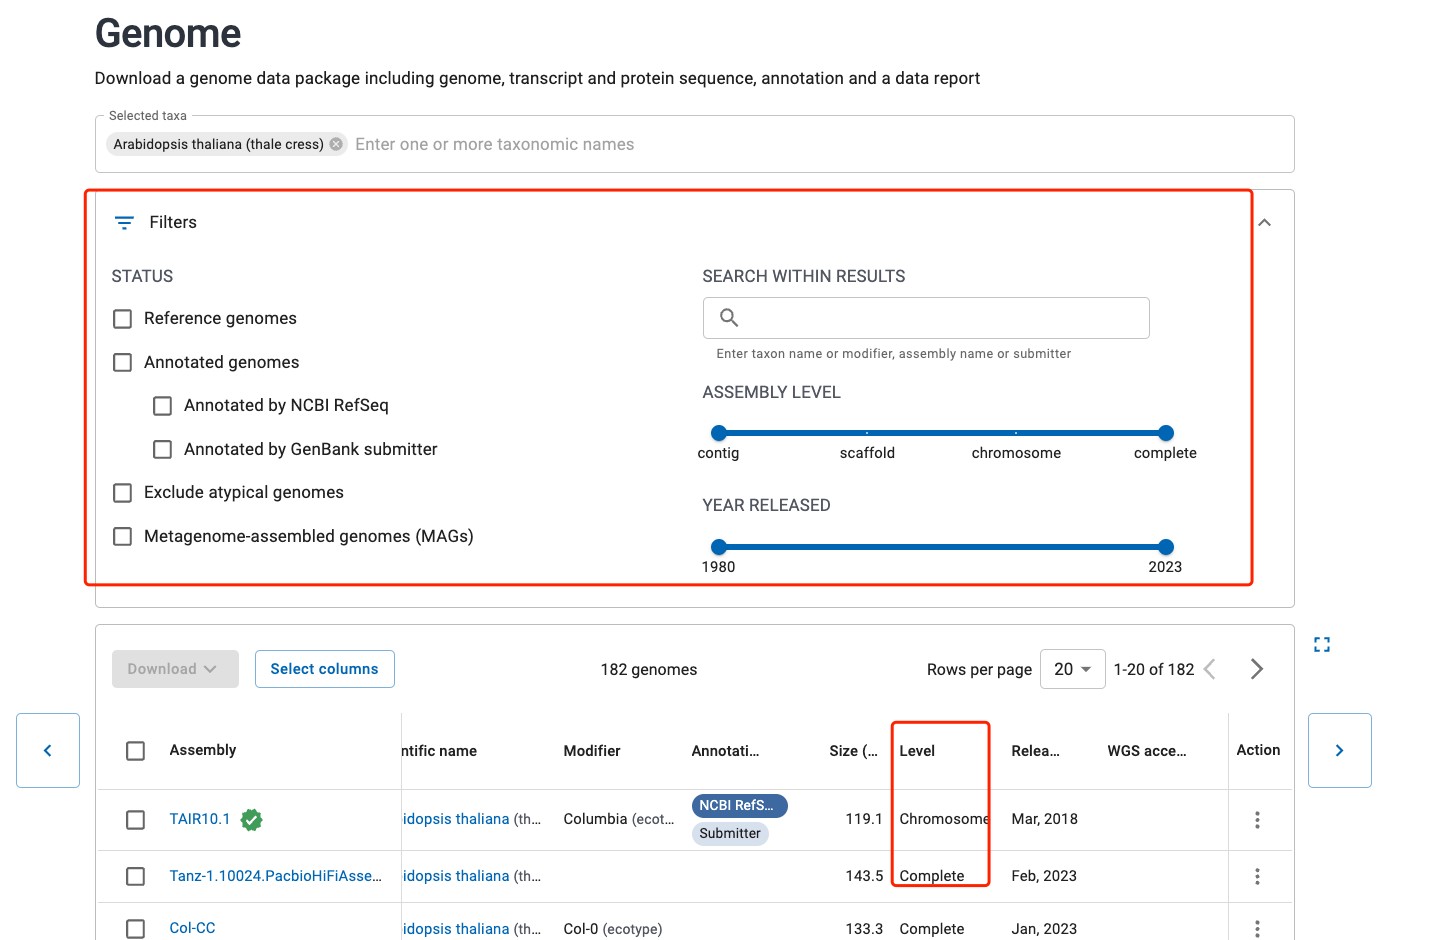Open the TAIR10.1 assembly link
Viewport: 1446px width, 940px height.
(x=200, y=819)
